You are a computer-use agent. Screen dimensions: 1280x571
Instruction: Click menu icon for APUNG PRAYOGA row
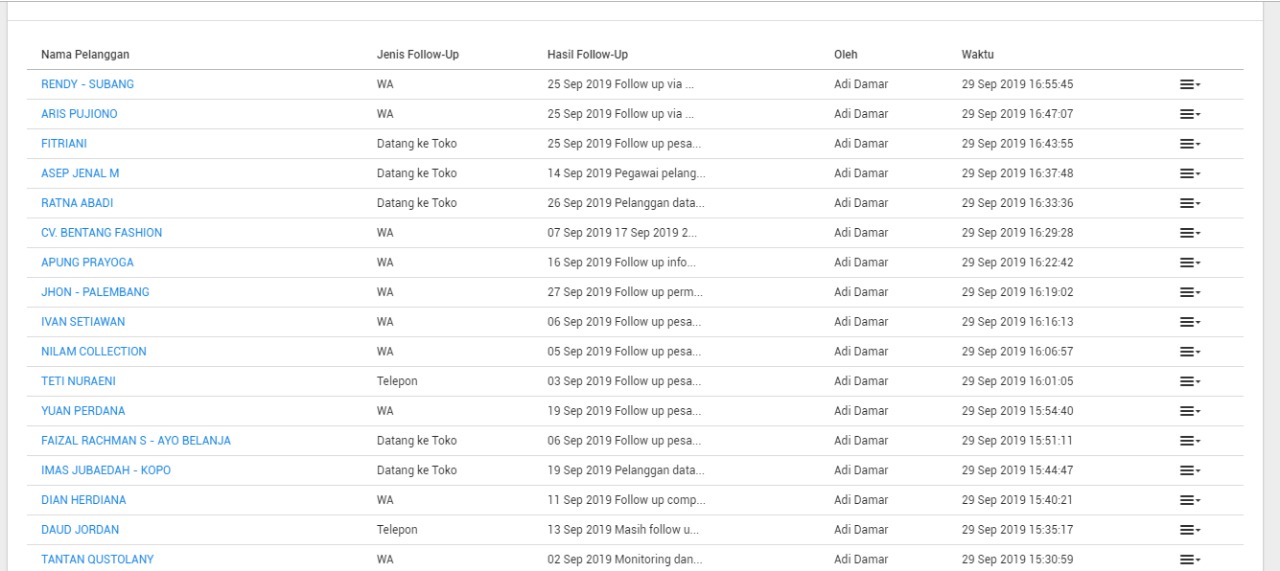(x=1189, y=263)
